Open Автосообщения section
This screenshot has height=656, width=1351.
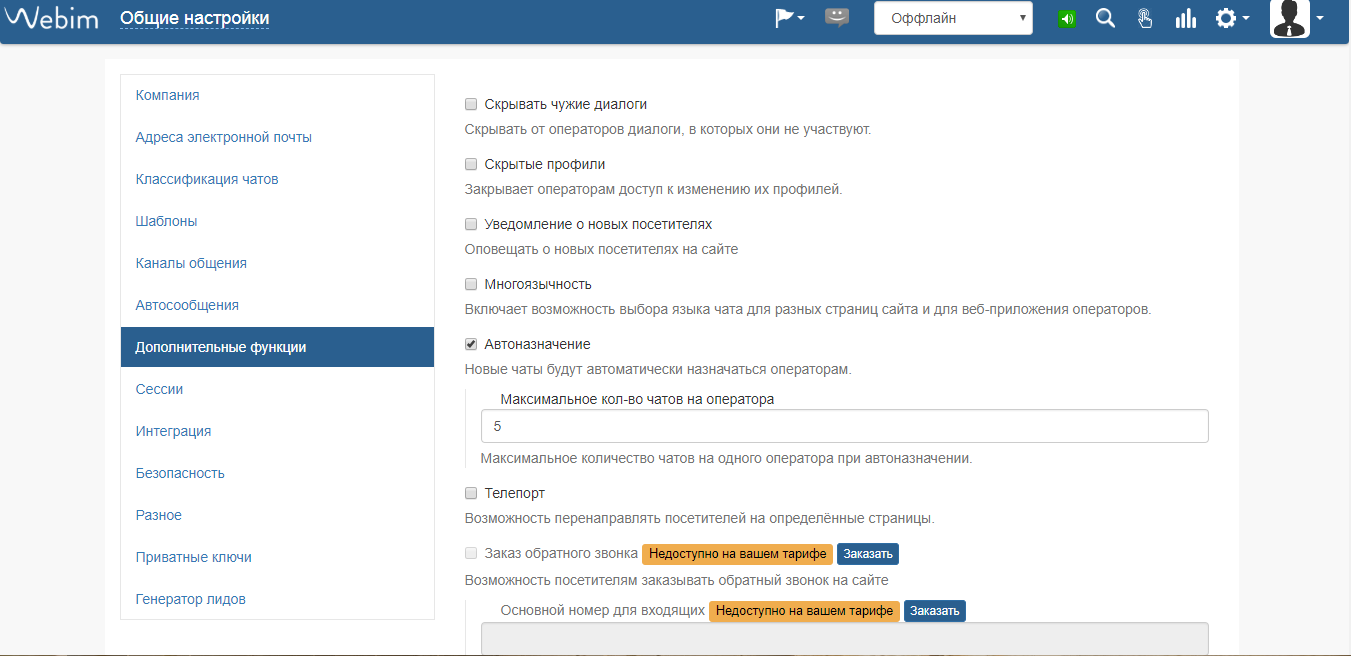tap(278, 305)
